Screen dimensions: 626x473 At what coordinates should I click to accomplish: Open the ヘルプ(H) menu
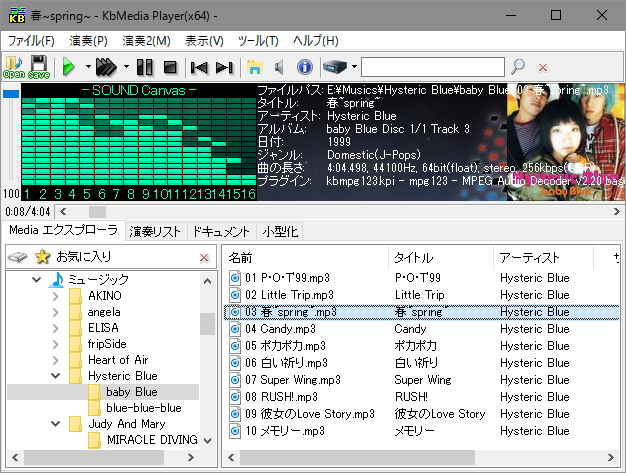(315, 41)
